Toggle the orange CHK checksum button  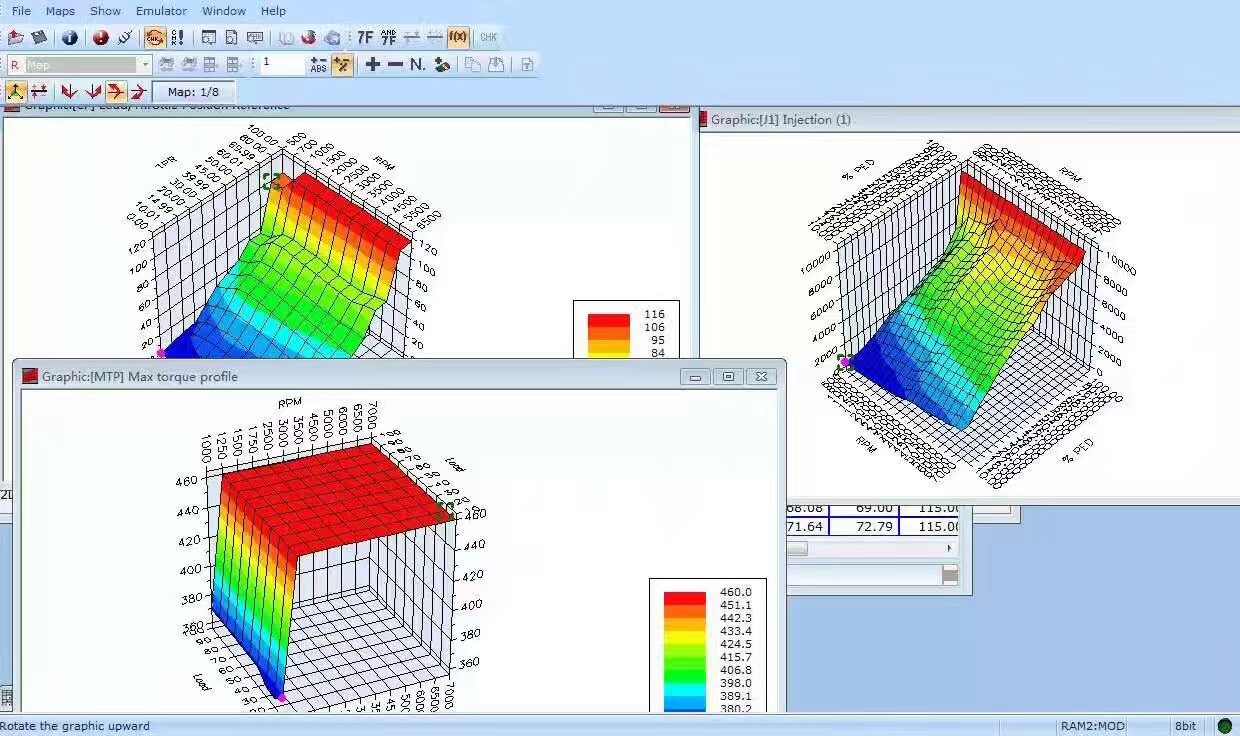155,38
